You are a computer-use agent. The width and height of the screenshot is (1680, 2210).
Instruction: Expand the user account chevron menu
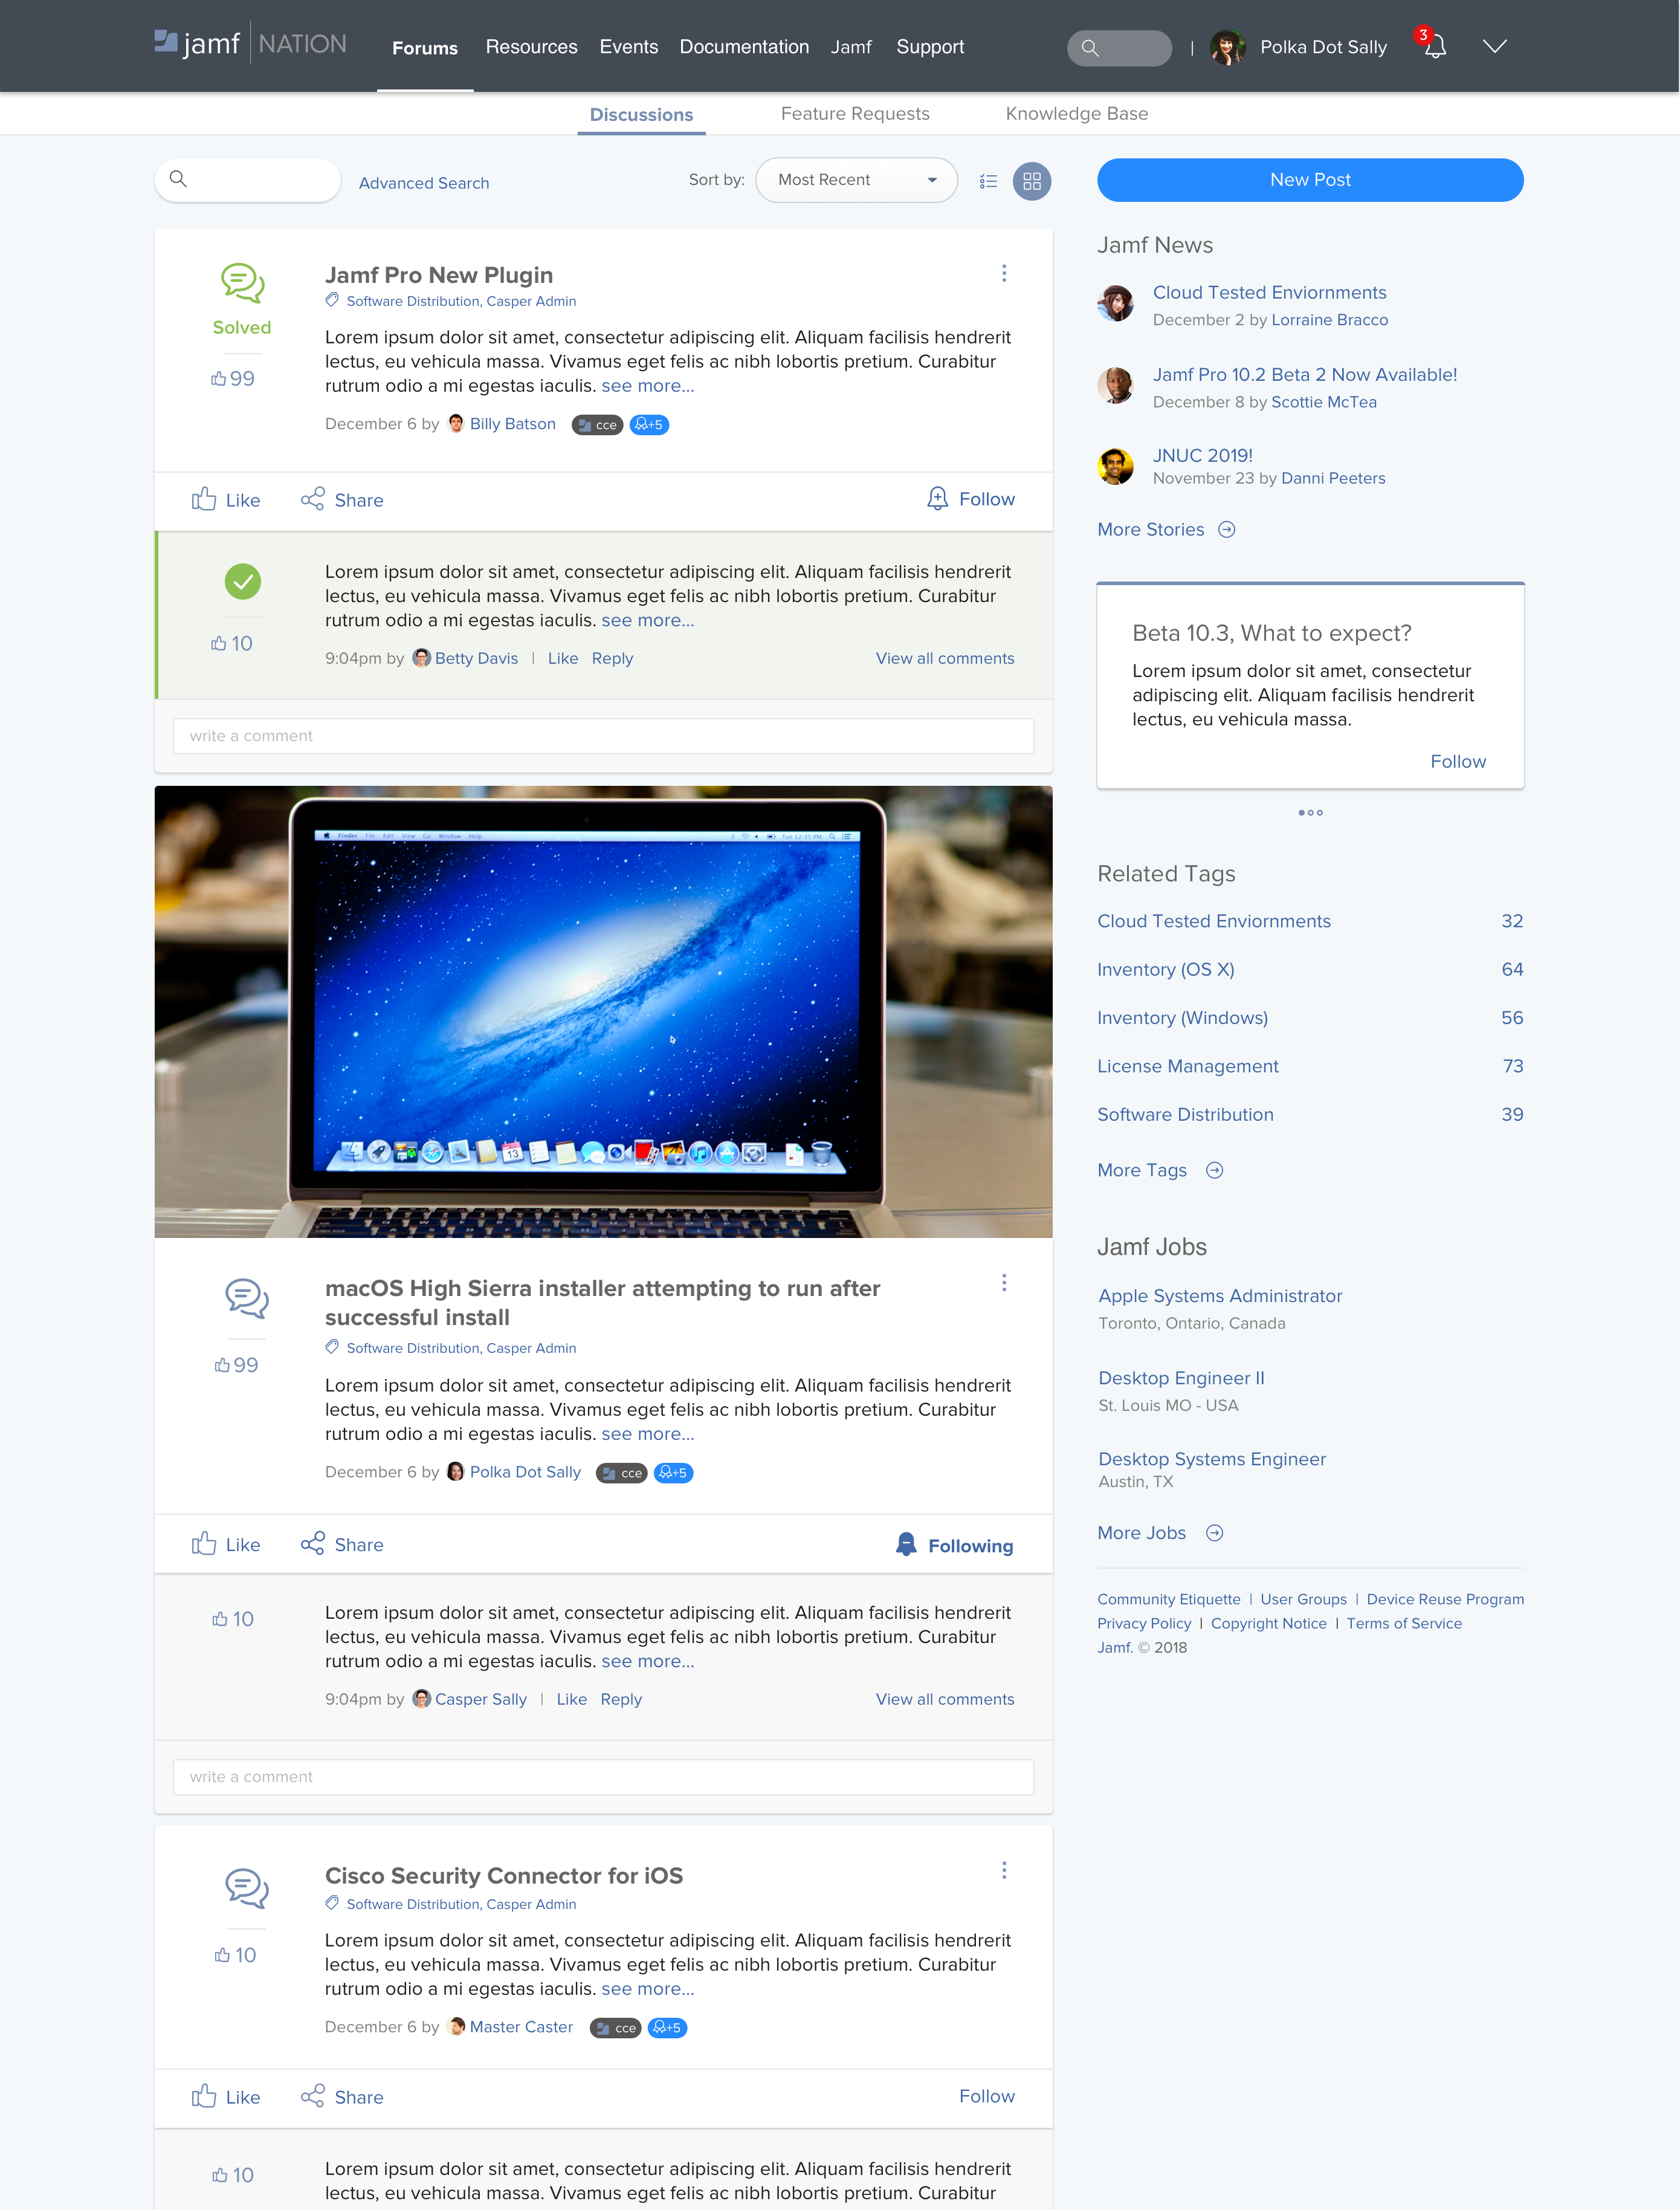[x=1494, y=46]
